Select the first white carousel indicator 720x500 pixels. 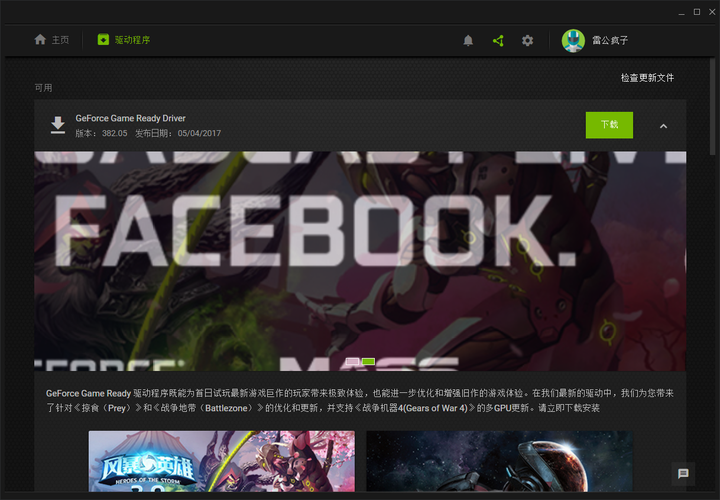tap(353, 361)
